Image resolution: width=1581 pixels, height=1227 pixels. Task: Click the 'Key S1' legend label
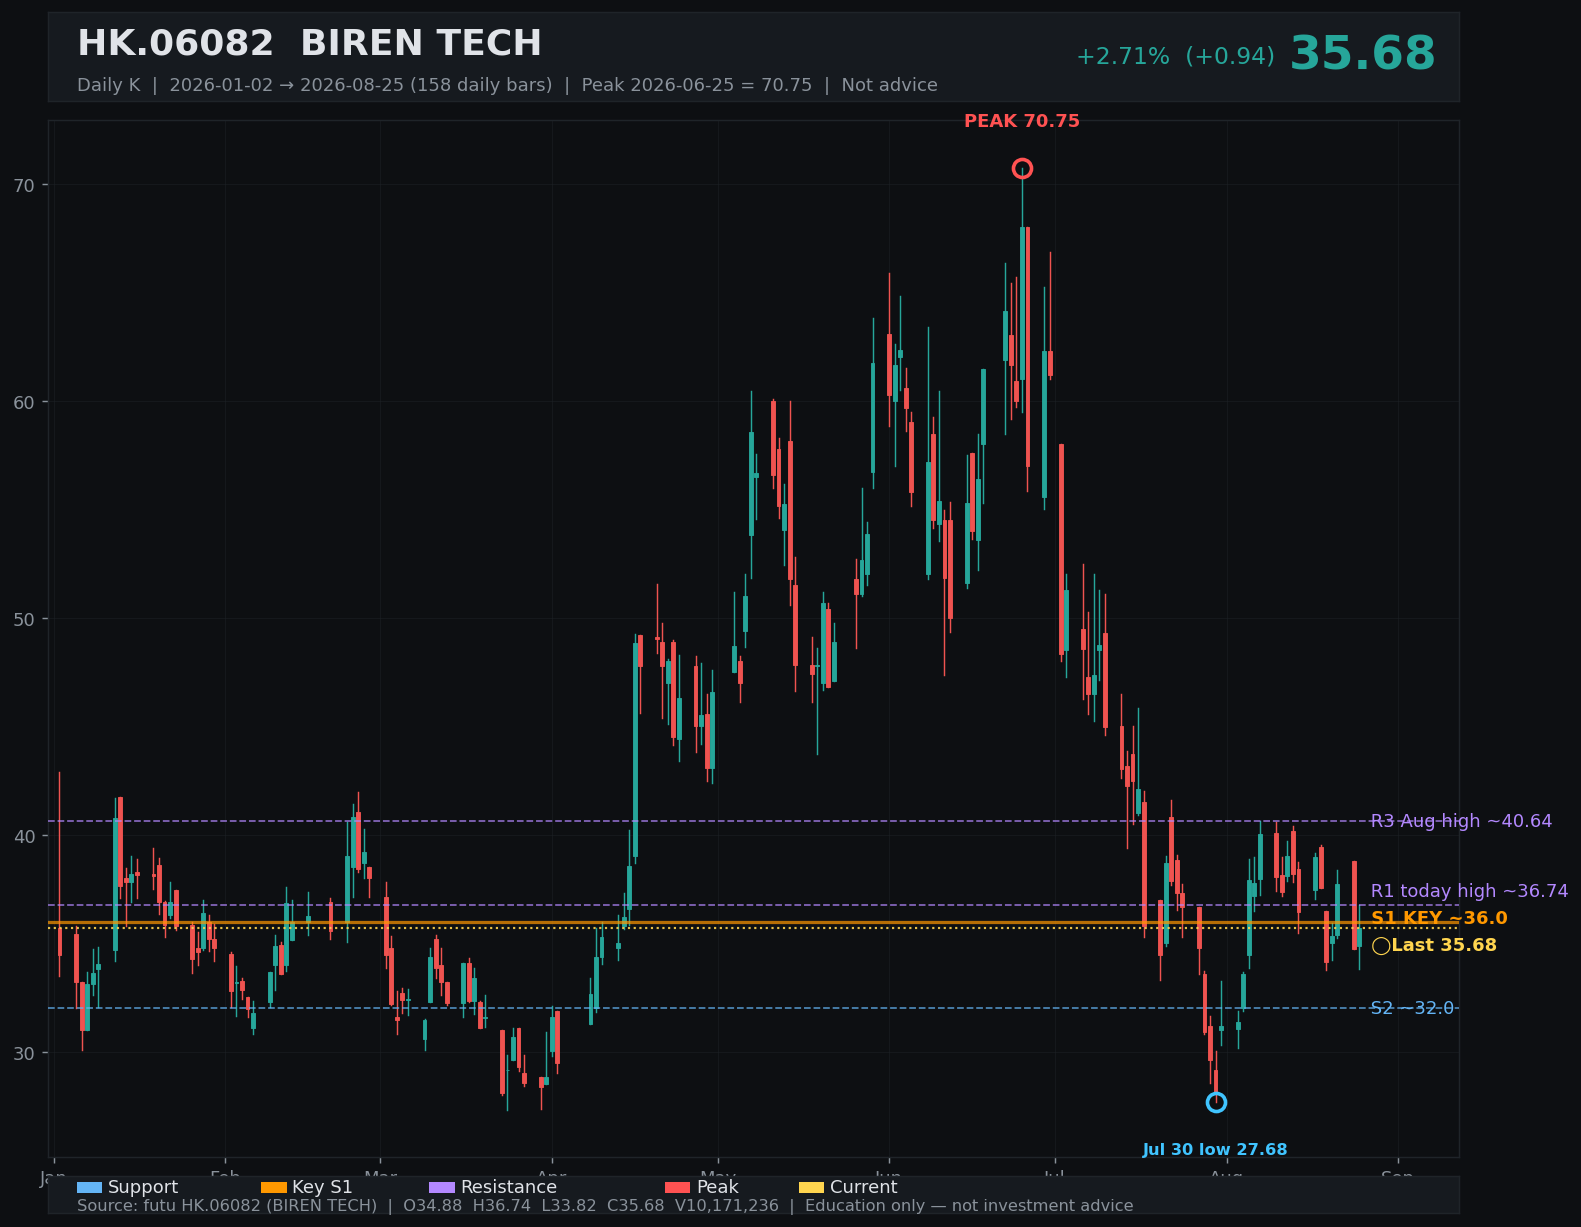[322, 1187]
